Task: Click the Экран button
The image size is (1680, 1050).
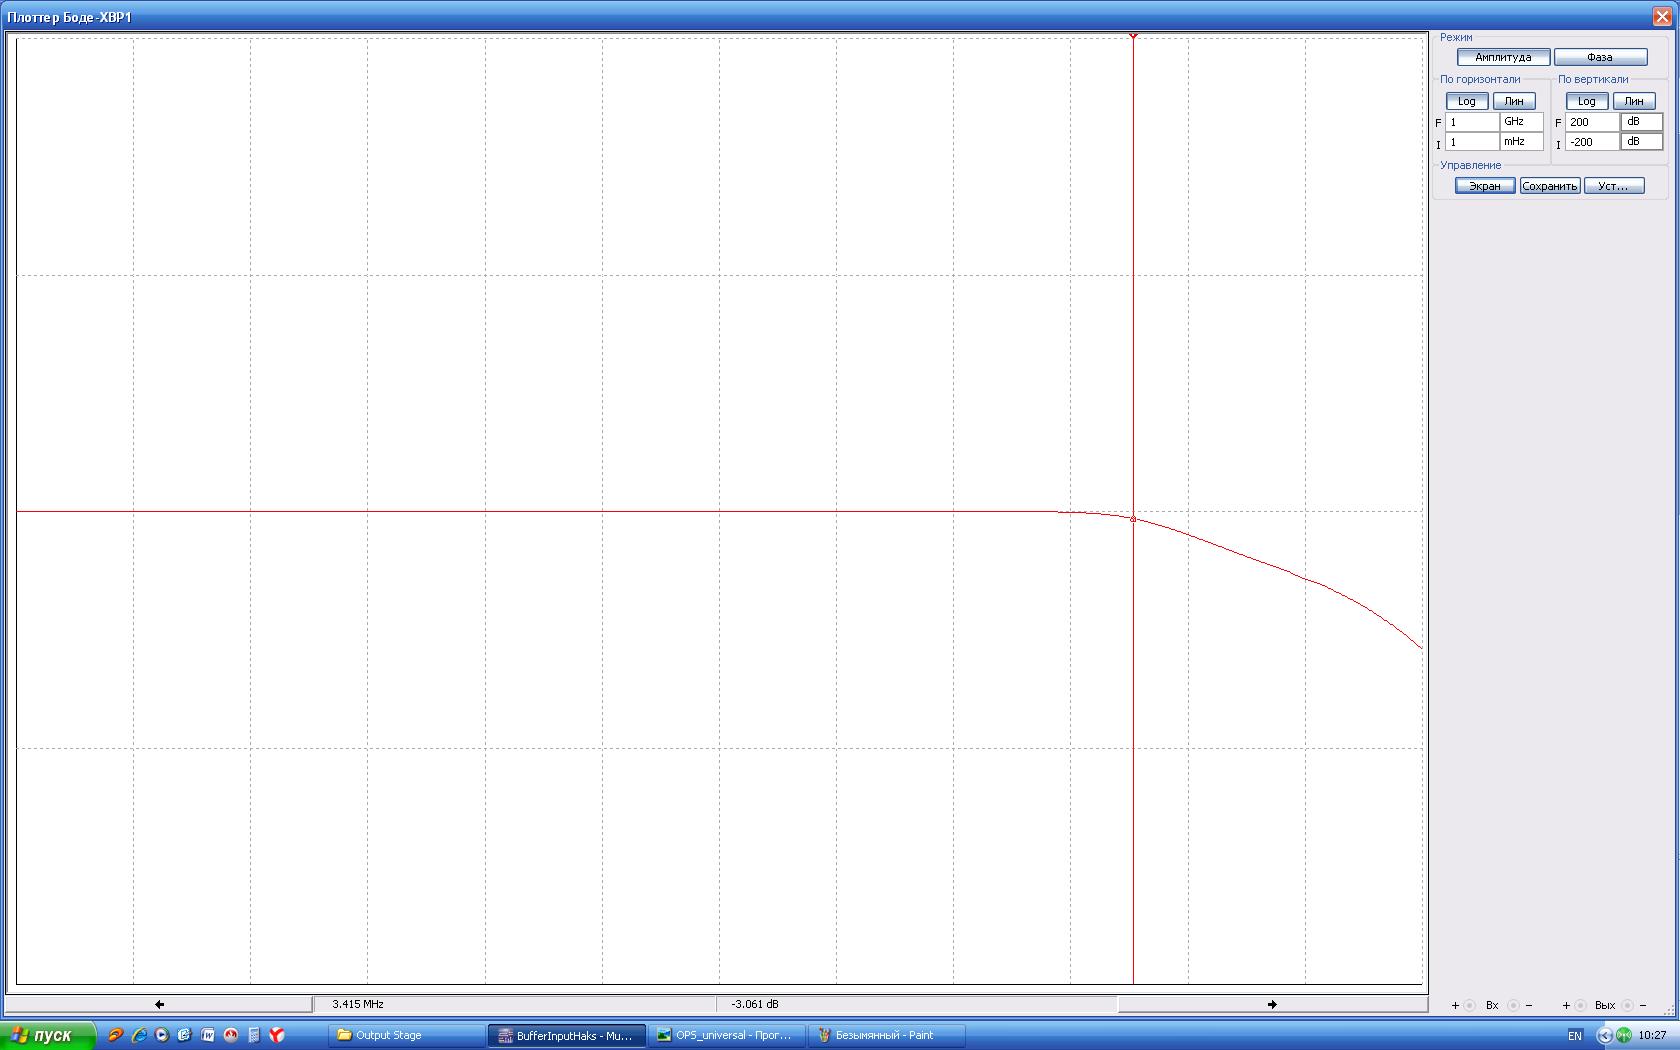Action: point(1485,186)
